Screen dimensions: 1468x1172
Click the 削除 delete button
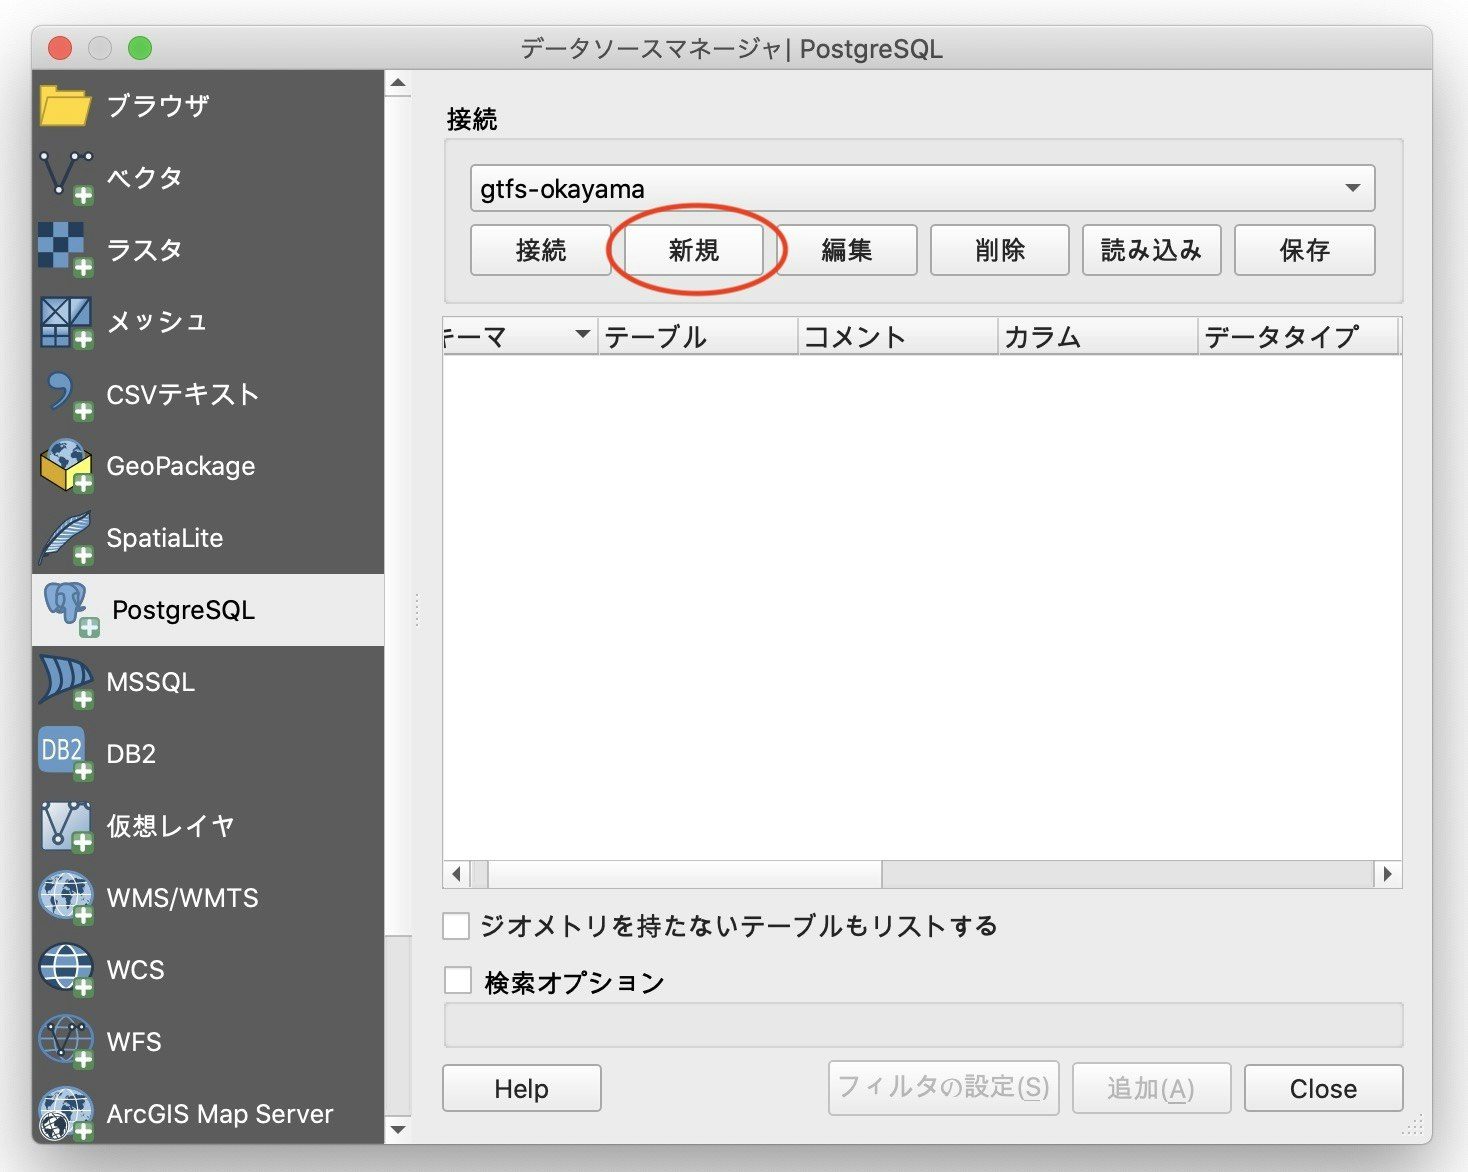(x=1000, y=250)
